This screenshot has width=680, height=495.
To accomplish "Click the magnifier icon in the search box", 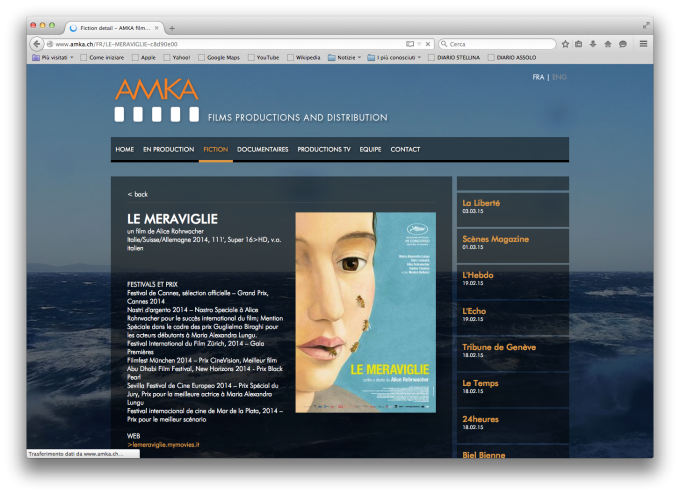I will pyautogui.click(x=444, y=44).
